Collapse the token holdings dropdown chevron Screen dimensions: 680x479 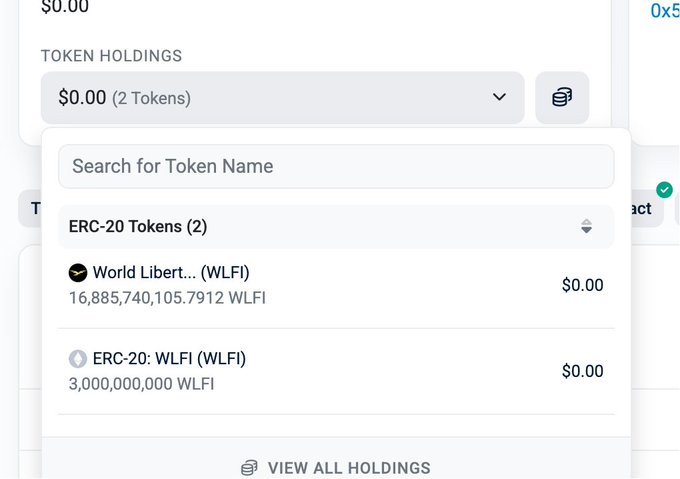click(500, 97)
